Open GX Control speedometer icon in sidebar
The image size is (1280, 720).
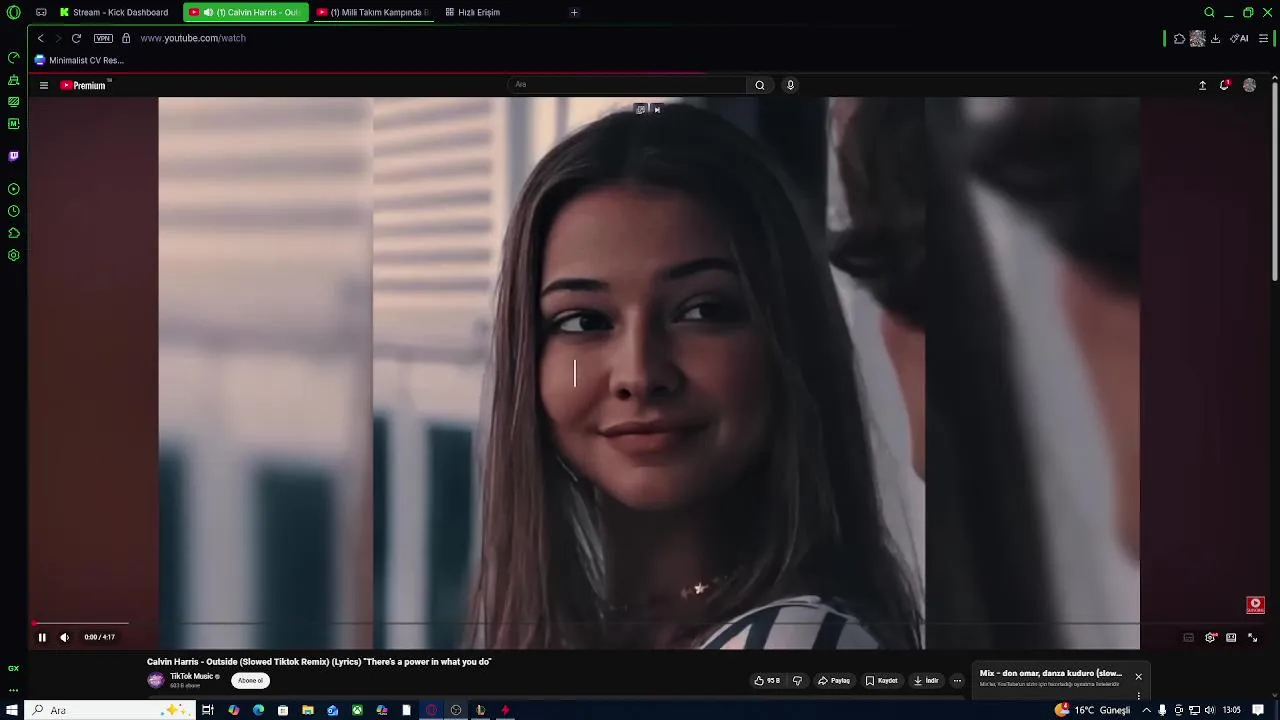(13, 58)
